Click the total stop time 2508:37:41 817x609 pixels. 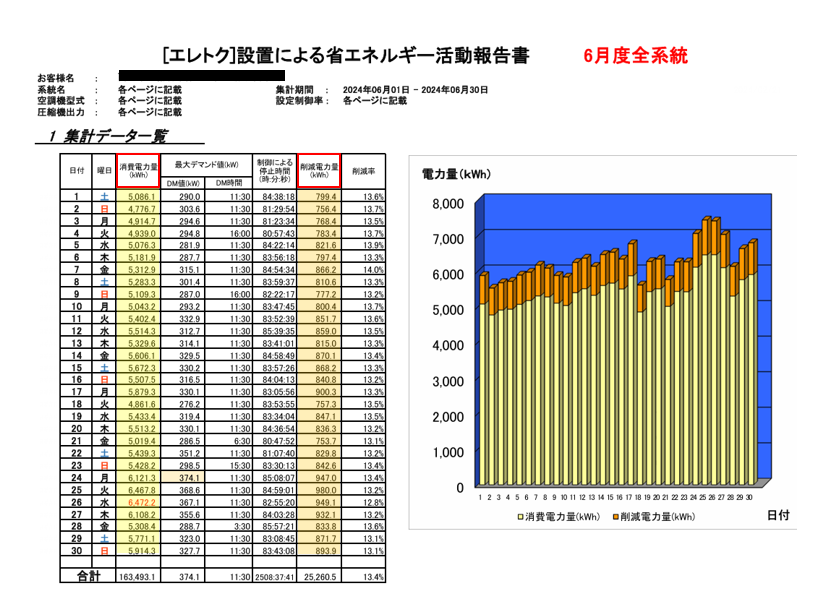[275, 577]
